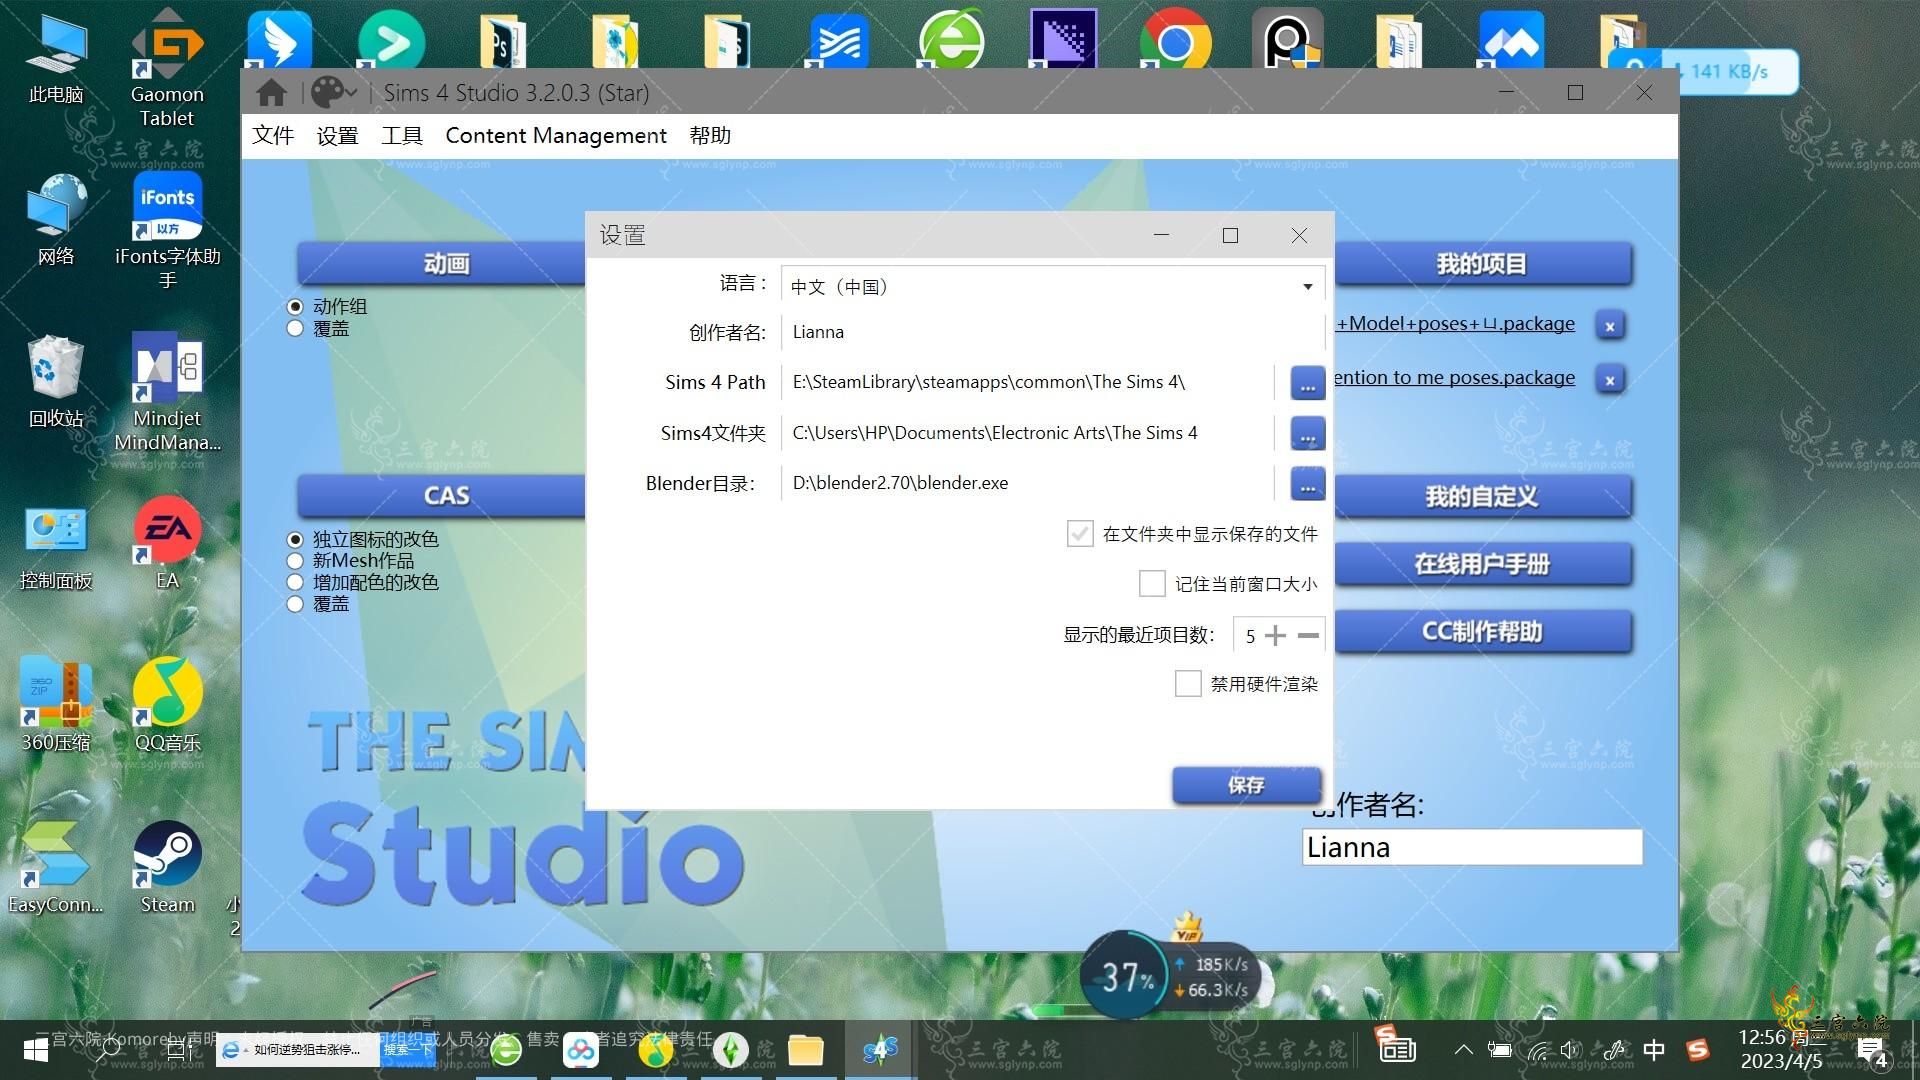Select 增加配色的改色 radio button
This screenshot has height=1080, width=1920.
pyautogui.click(x=295, y=582)
